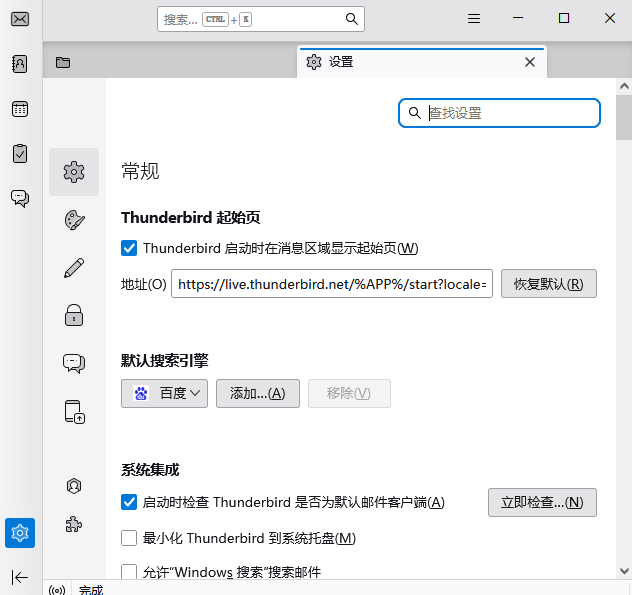Click the 恢复默认(R) button
This screenshot has height=595, width=632.
tap(549, 284)
